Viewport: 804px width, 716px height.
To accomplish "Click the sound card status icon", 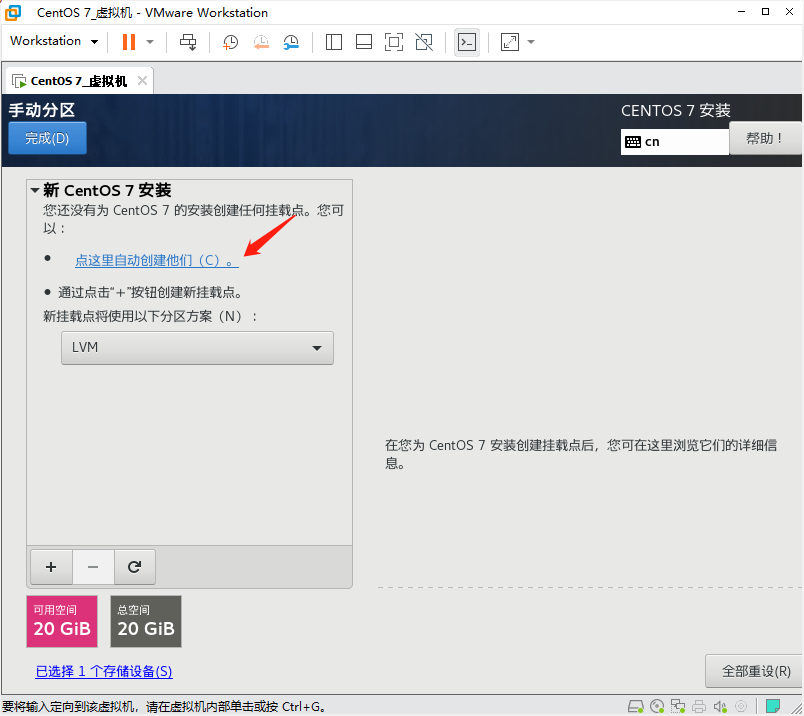I will click(720, 707).
